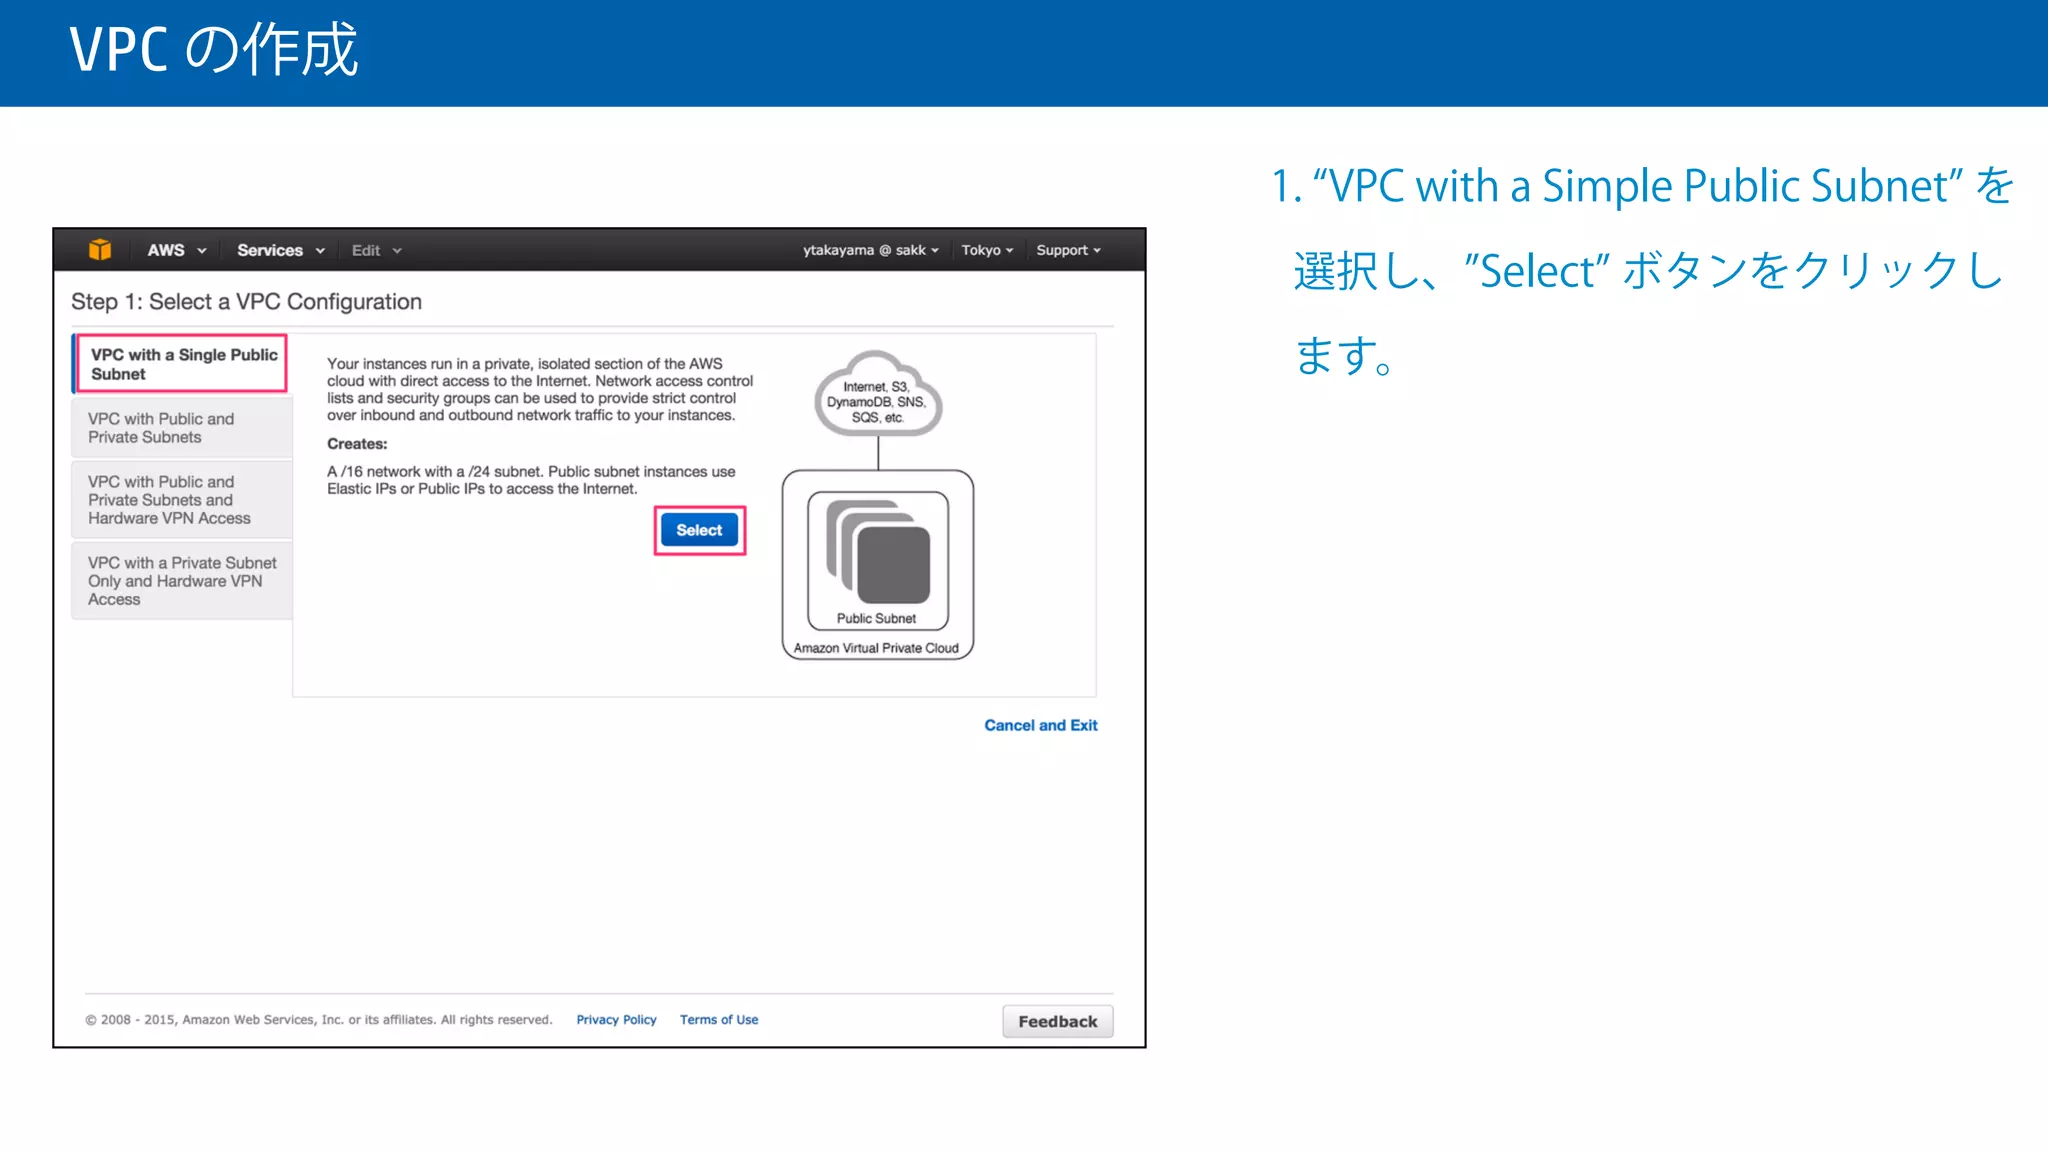Pick Private Subnet Only and Hardware VPN Access
The image size is (2048, 1152).
tap(182, 581)
